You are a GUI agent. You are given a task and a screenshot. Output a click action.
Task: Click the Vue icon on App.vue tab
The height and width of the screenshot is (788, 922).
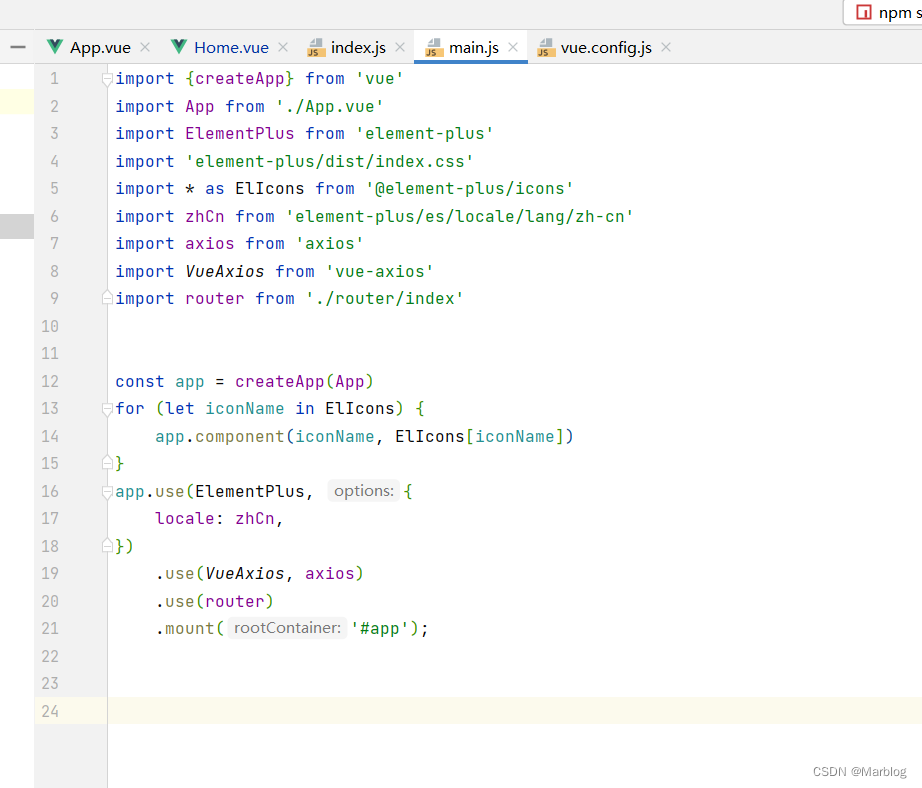coord(55,46)
